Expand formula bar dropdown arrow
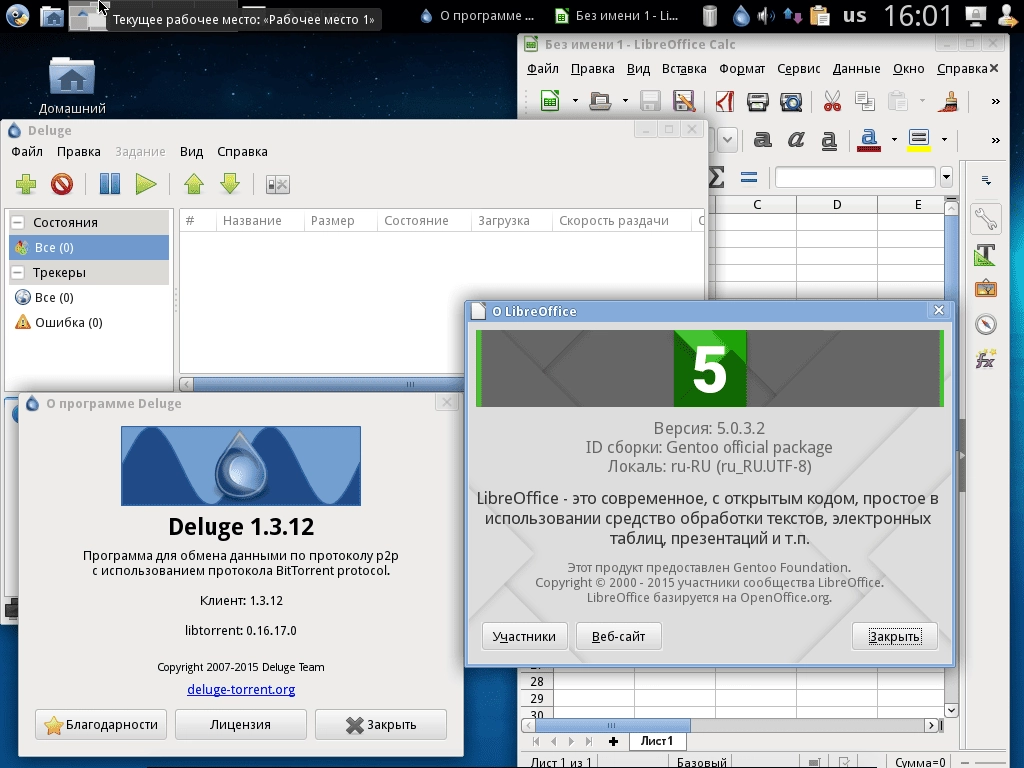 click(946, 177)
